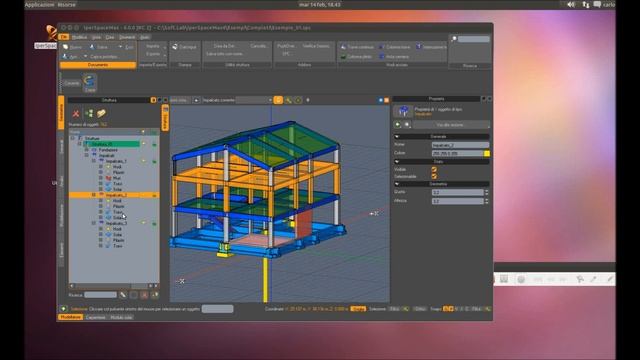The height and width of the screenshot is (360, 640).
Task: Select the Colonna trave tool icon
Action: [382, 47]
